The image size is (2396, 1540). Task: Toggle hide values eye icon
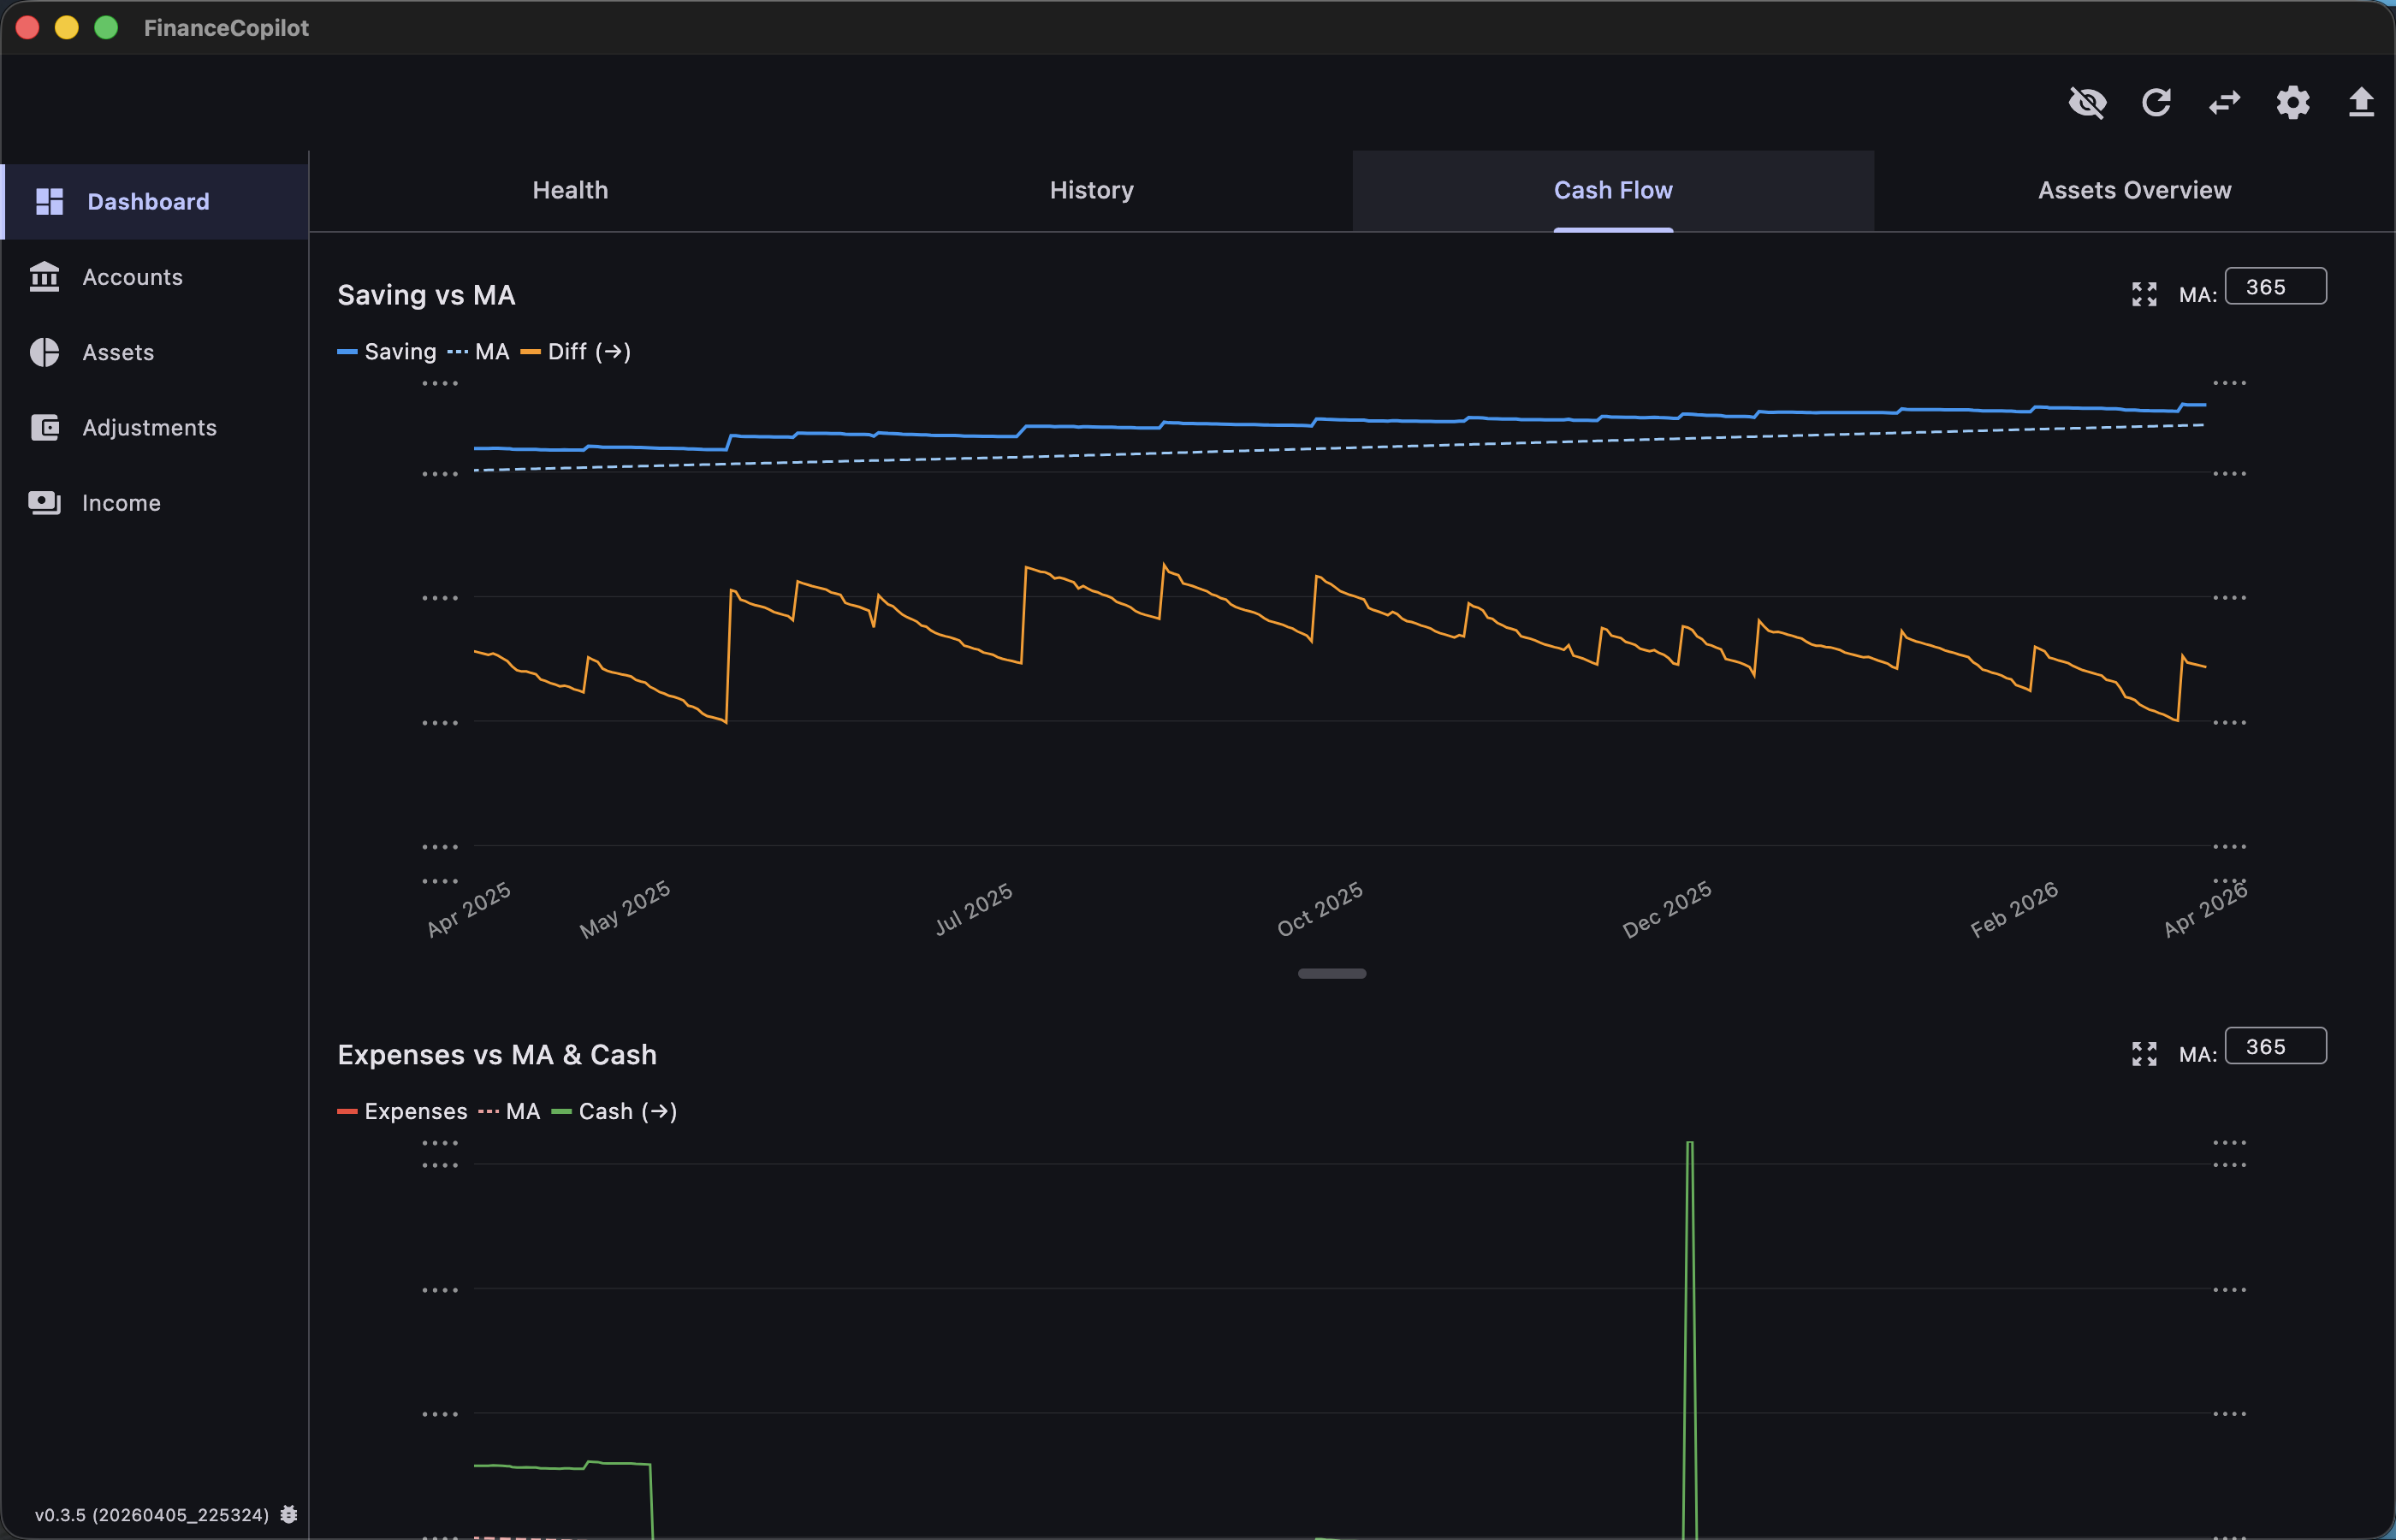click(2087, 103)
